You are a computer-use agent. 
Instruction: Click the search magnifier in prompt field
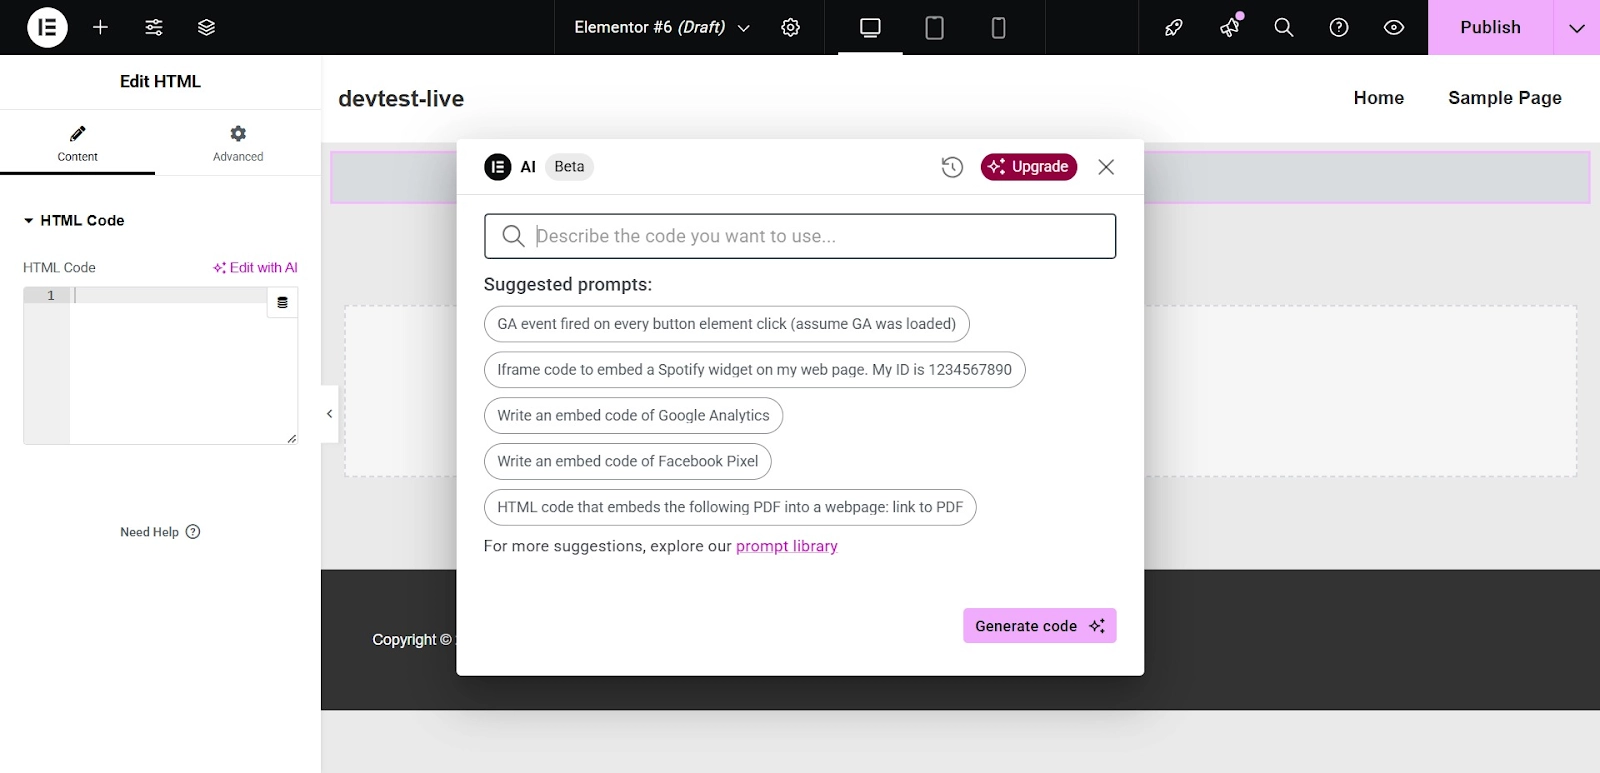[513, 236]
